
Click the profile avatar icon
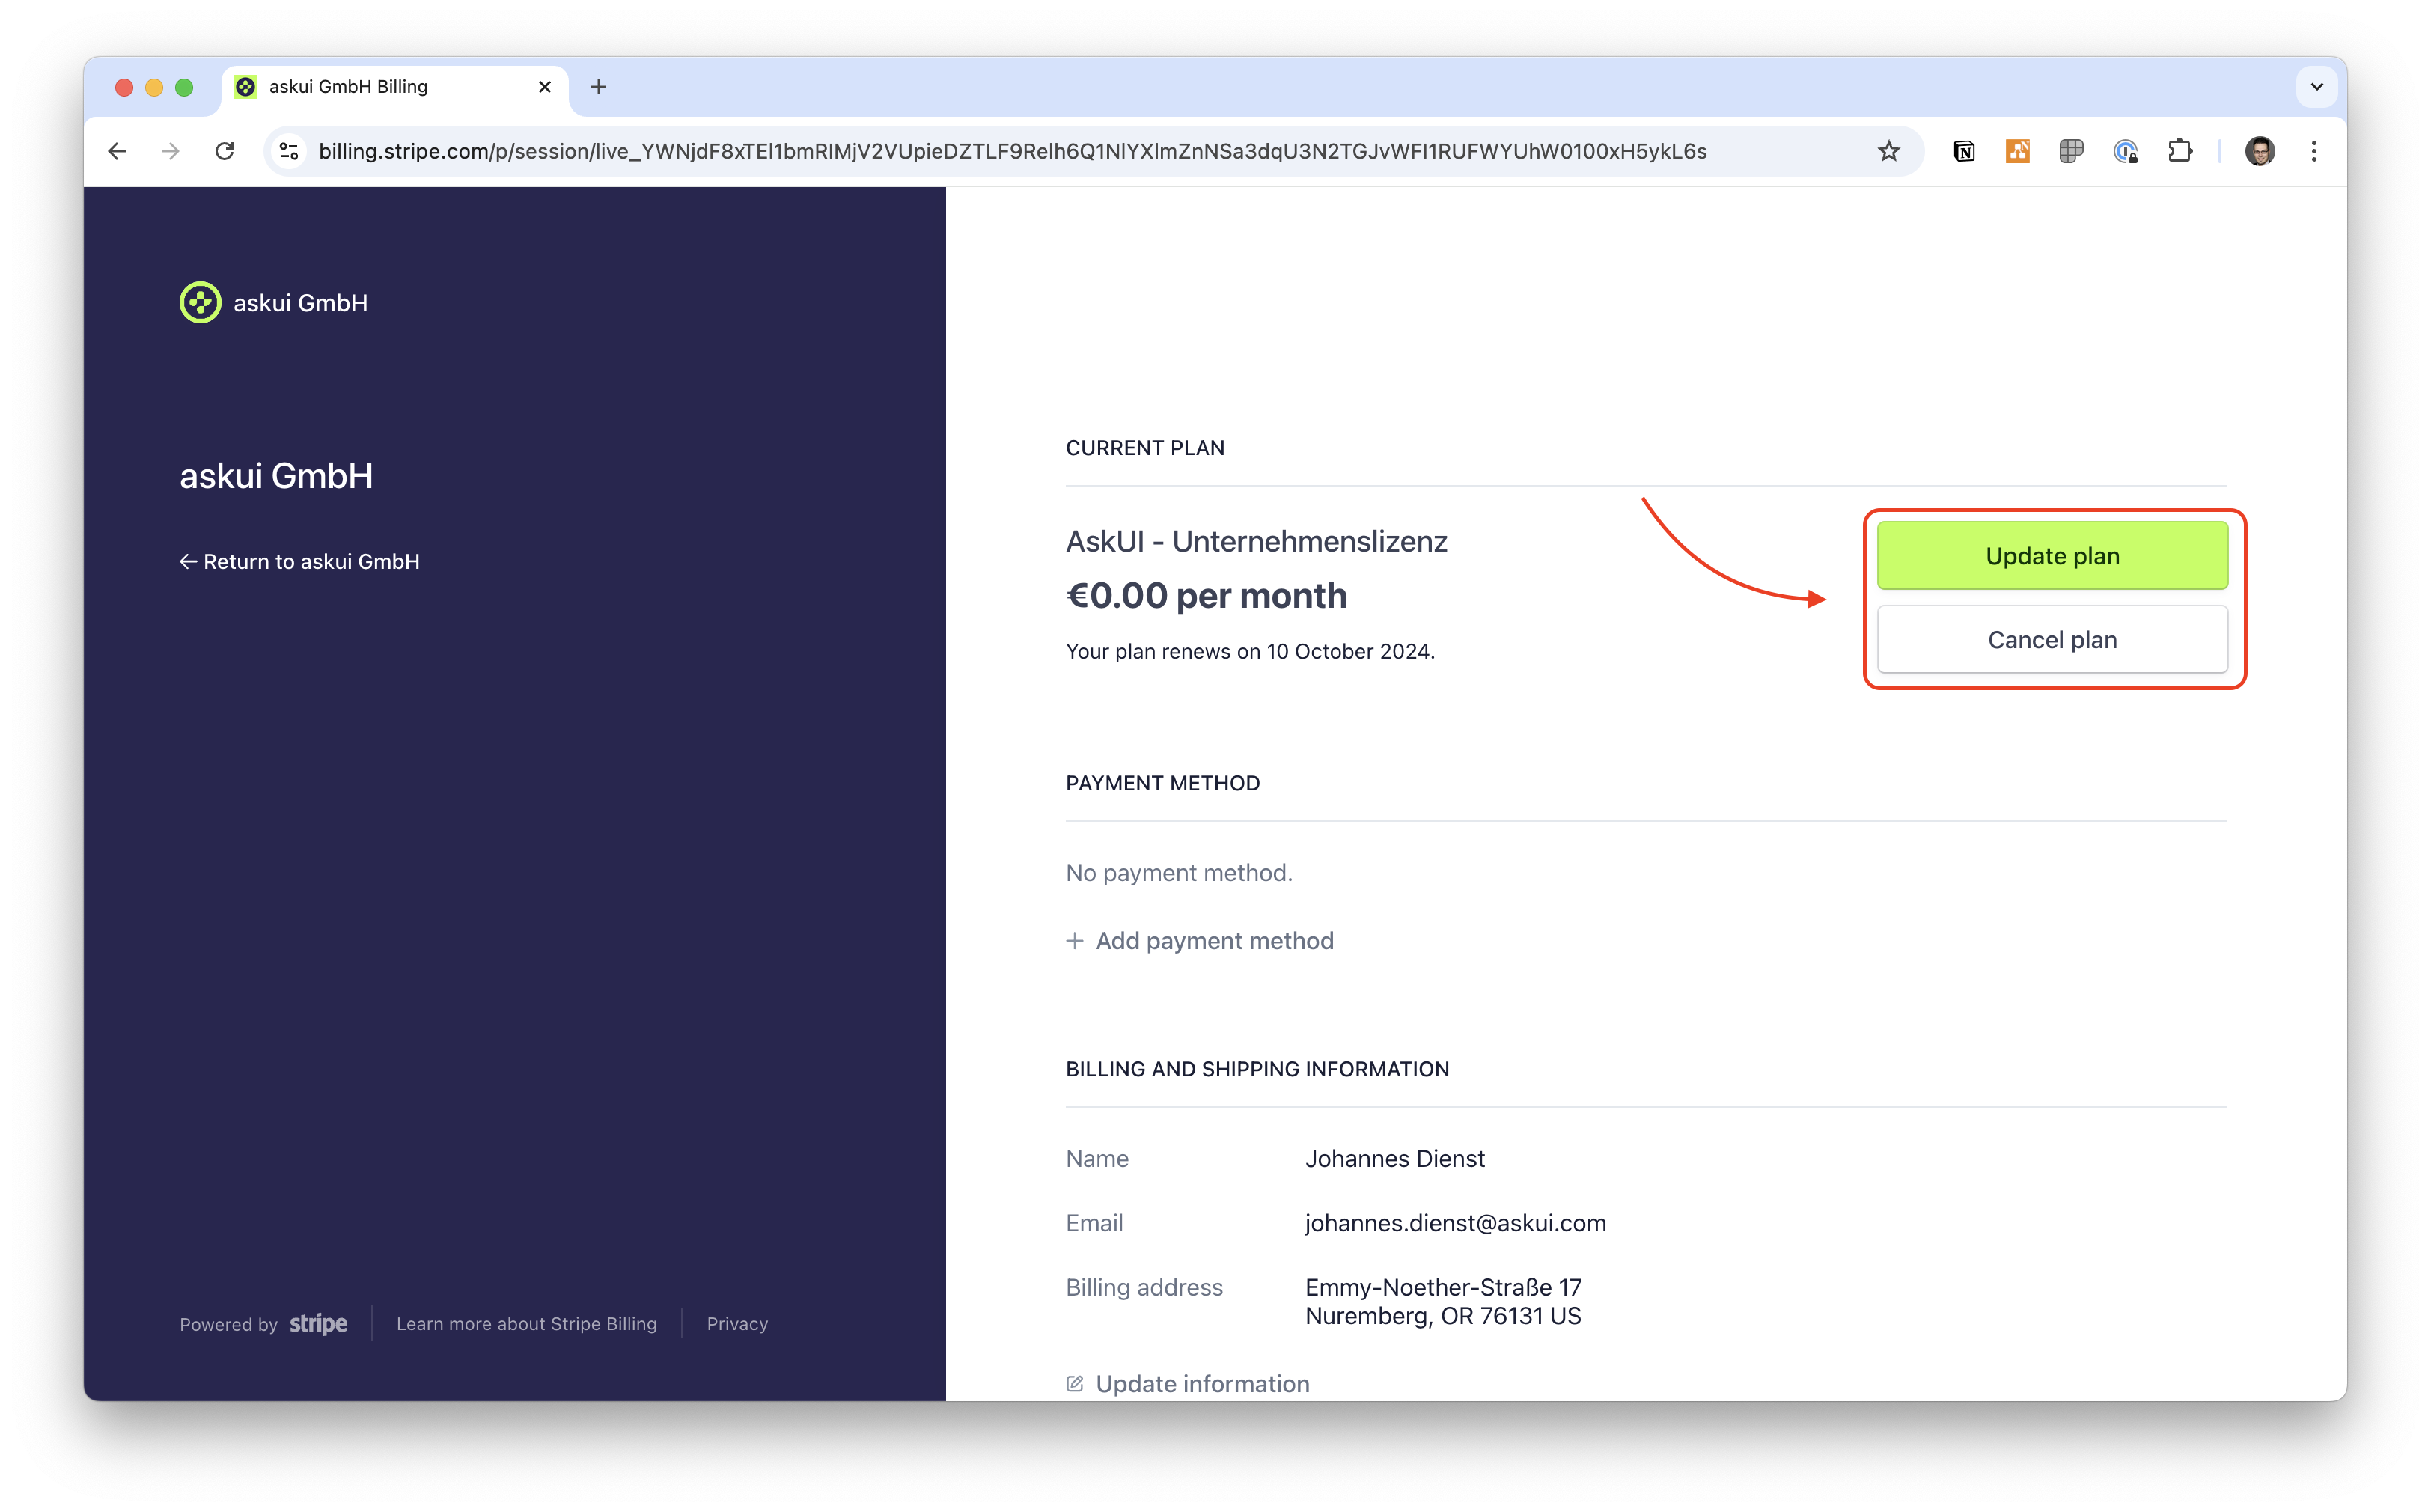point(2260,151)
